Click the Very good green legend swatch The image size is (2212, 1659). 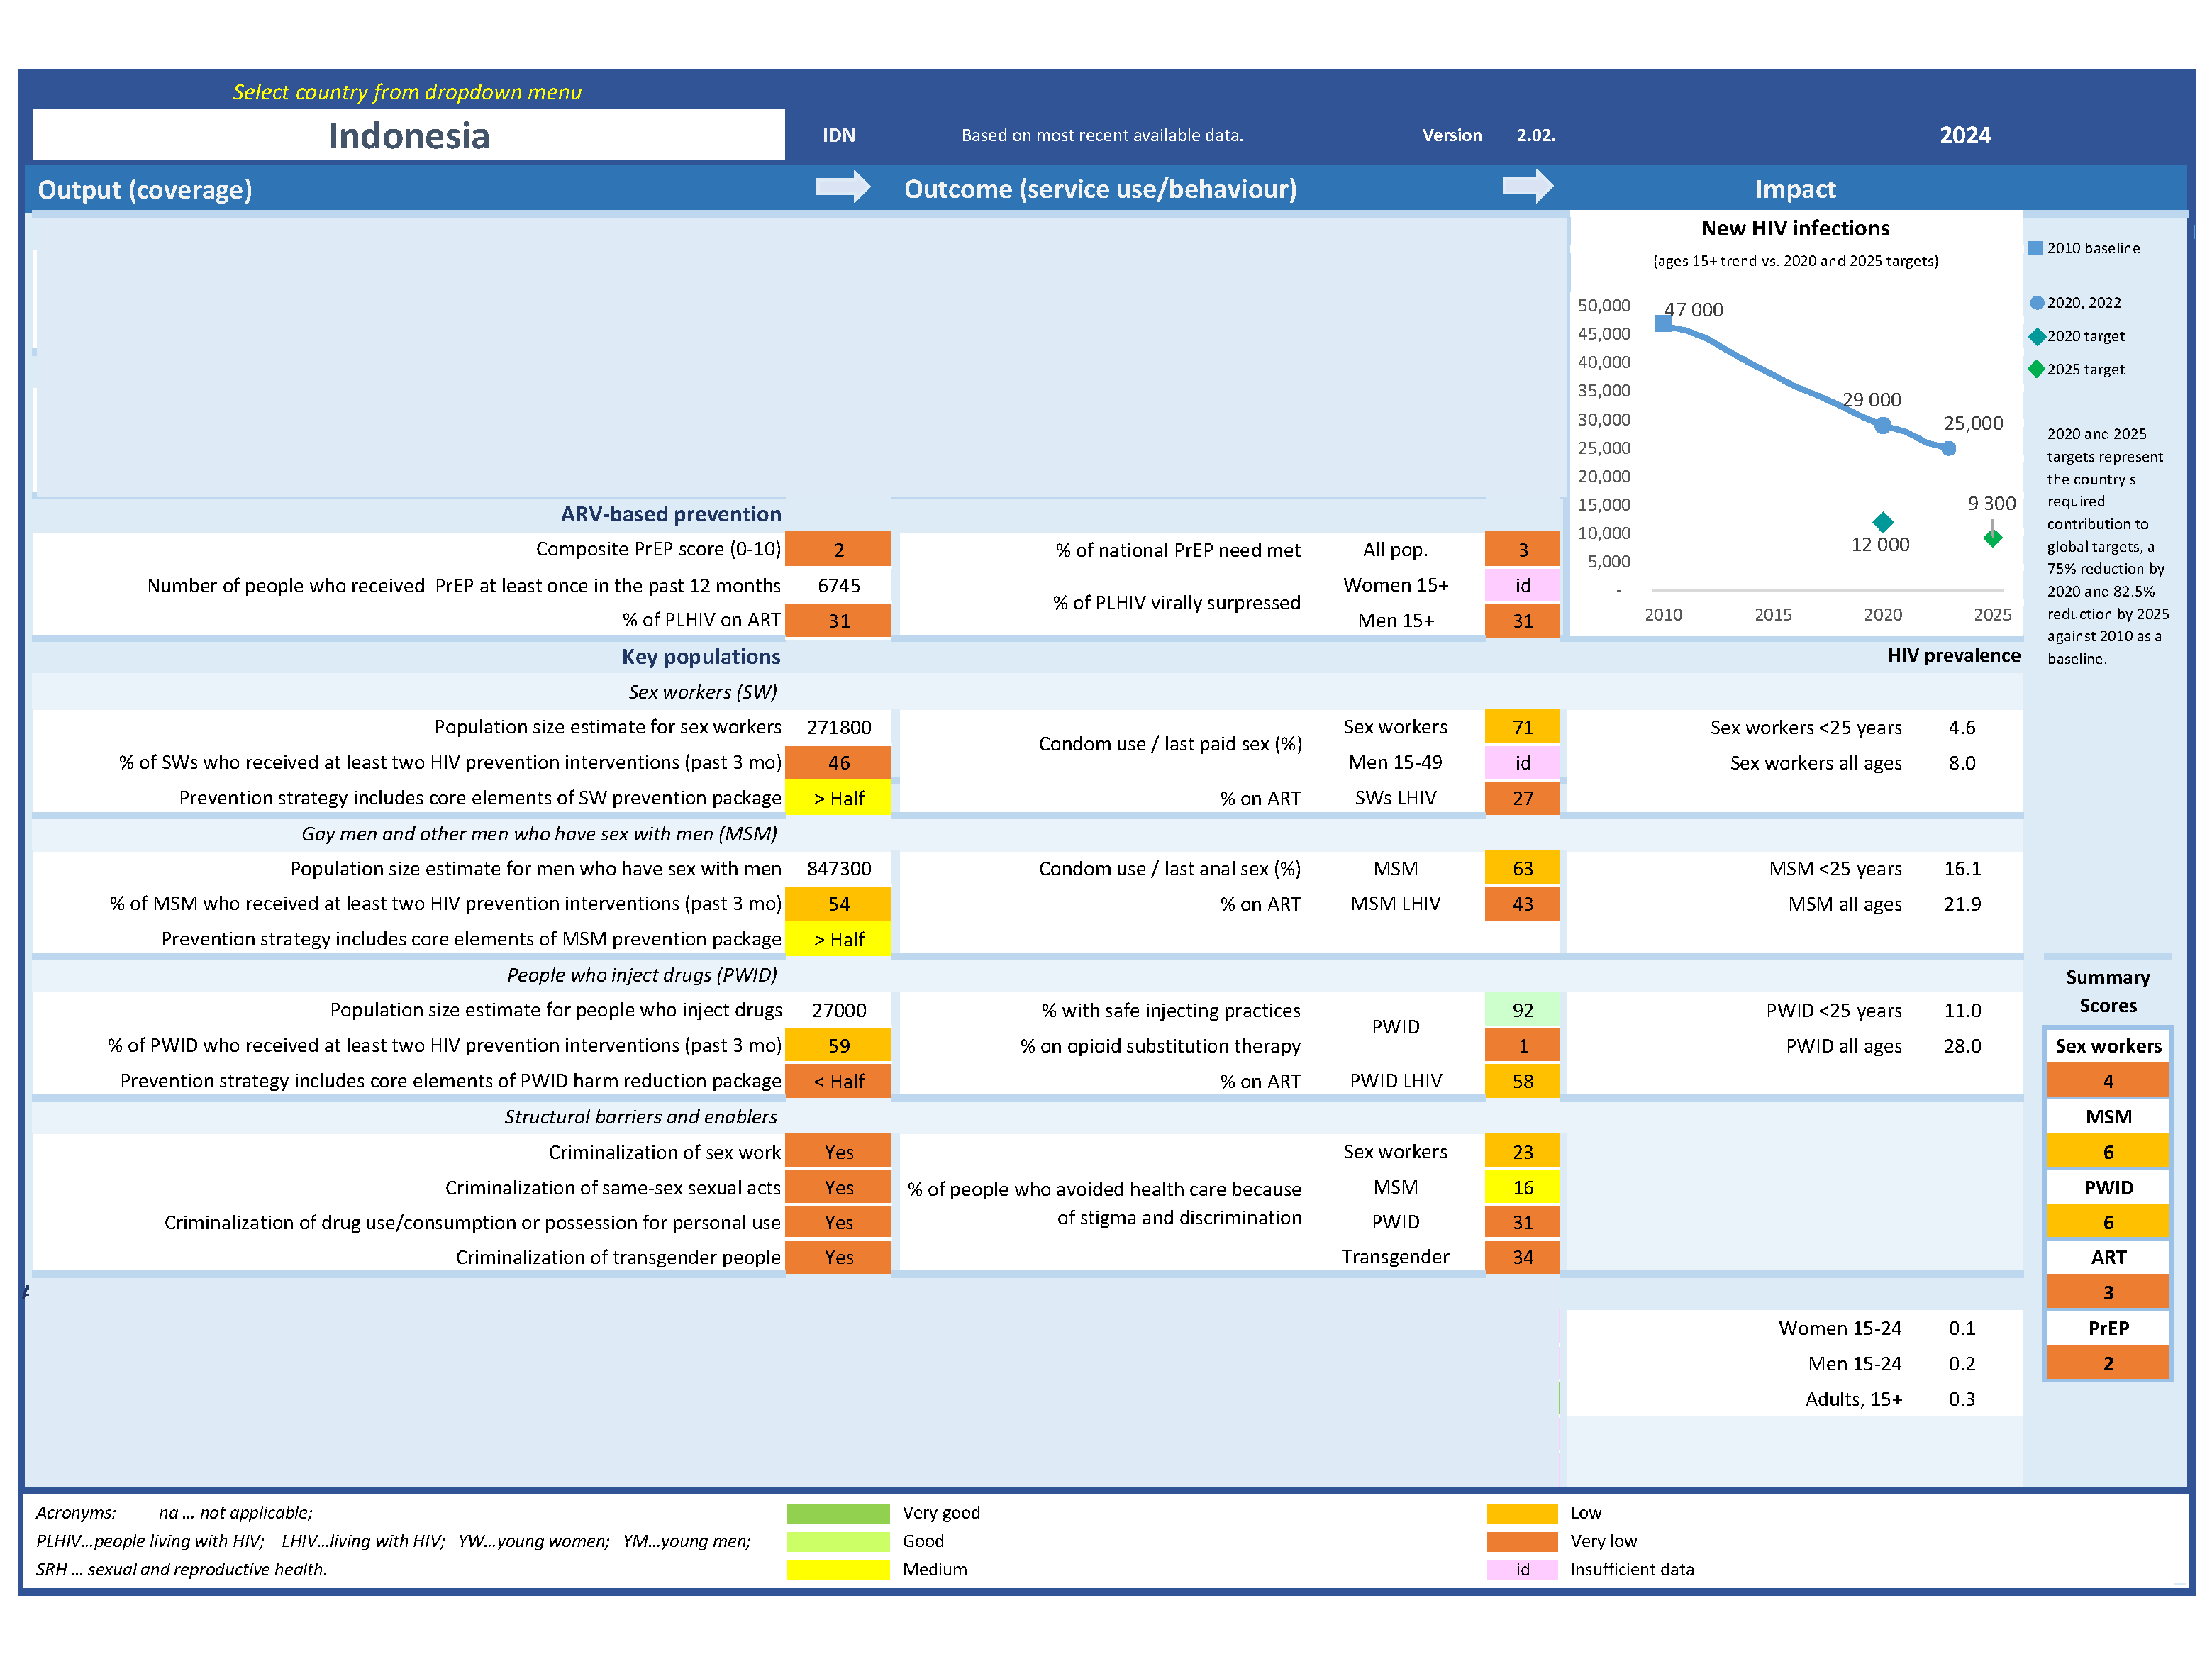pos(838,1513)
